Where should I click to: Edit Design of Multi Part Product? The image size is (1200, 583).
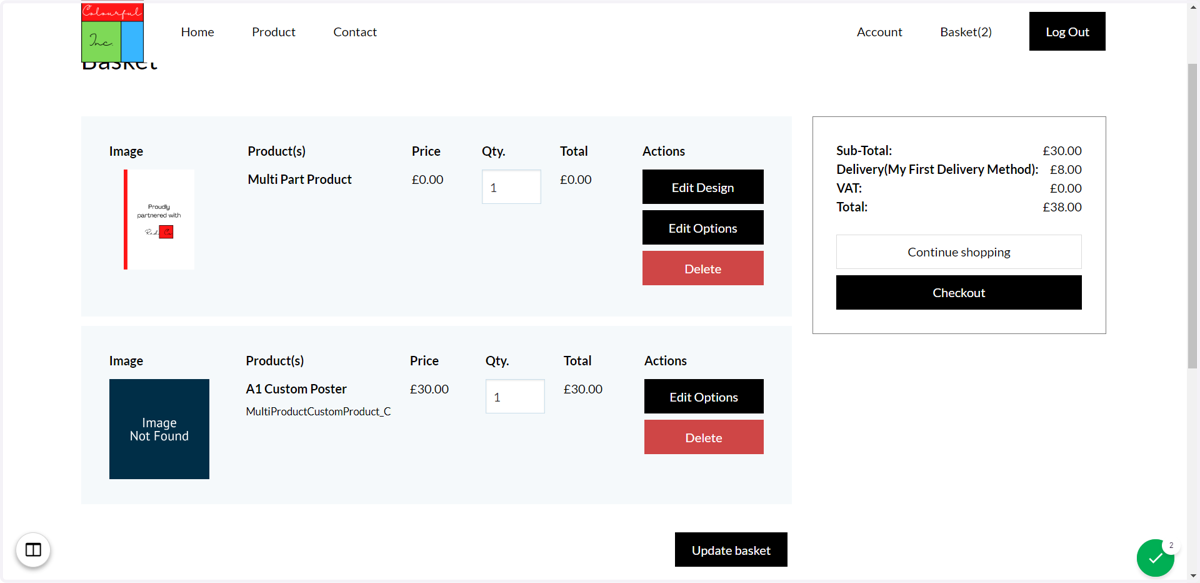pyautogui.click(x=703, y=187)
